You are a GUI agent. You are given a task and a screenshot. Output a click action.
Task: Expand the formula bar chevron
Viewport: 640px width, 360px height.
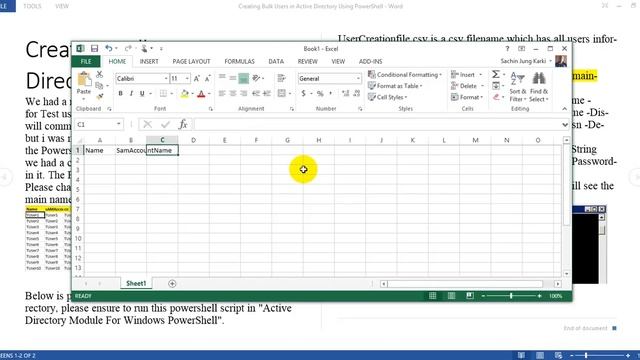[x=565, y=124]
